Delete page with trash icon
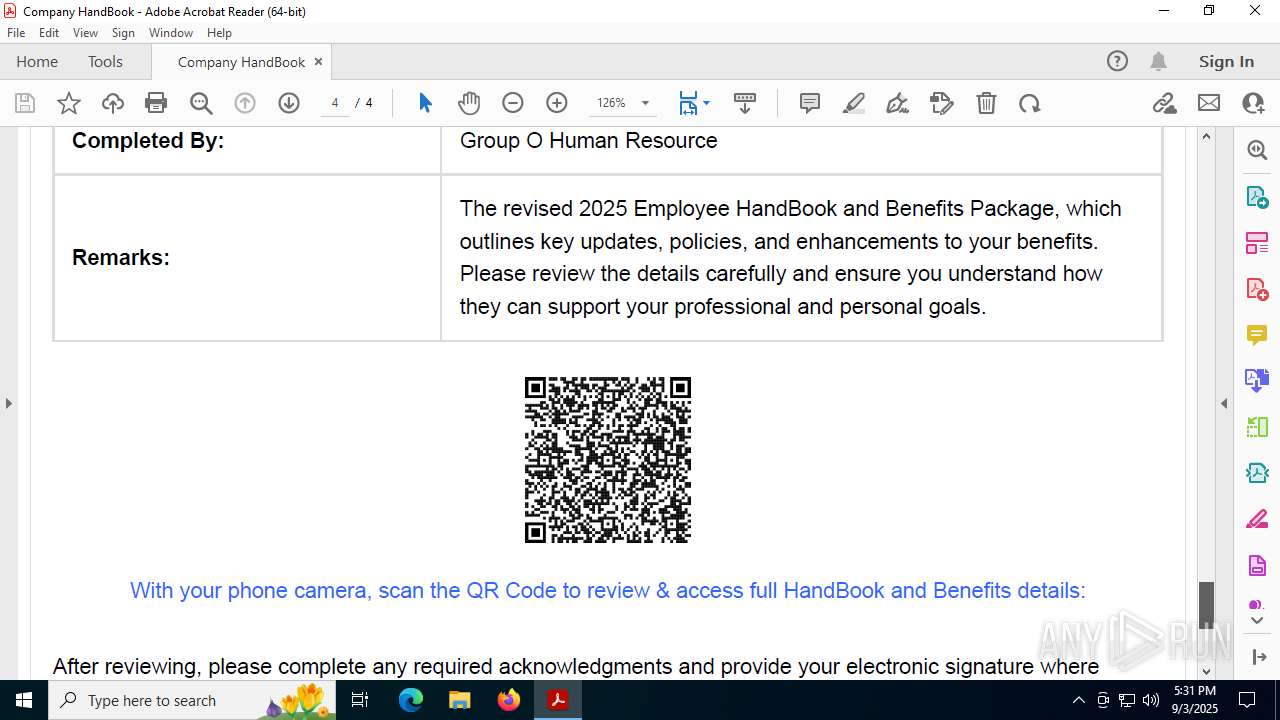The height and width of the screenshot is (720, 1280). (986, 103)
